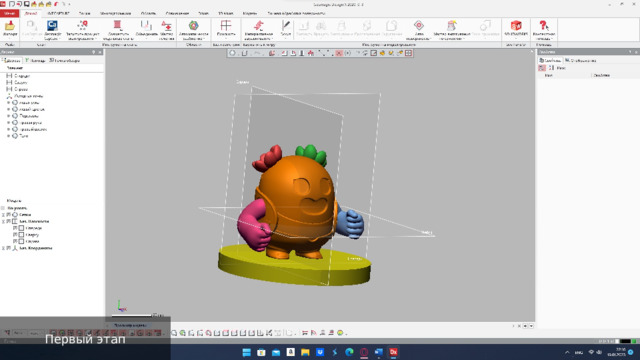Open the red Menu tab

point(9,13)
